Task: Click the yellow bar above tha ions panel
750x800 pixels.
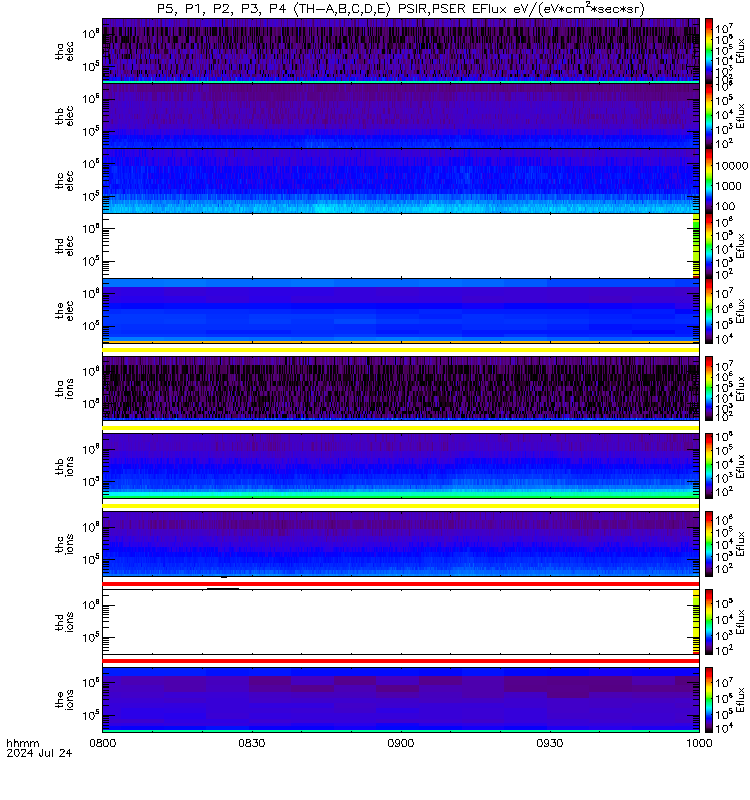Action: point(401,350)
